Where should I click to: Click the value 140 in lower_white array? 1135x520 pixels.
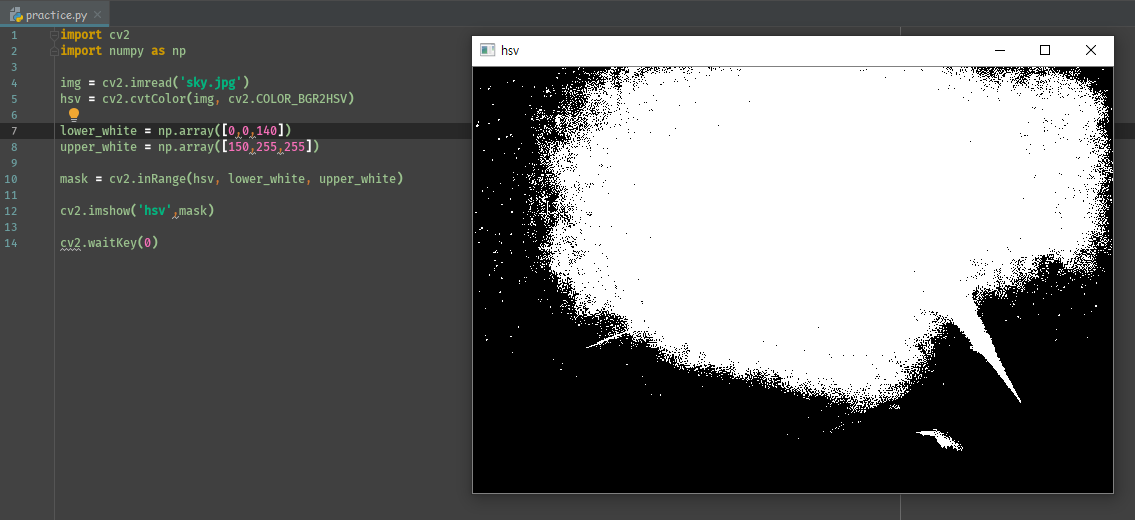pos(267,131)
